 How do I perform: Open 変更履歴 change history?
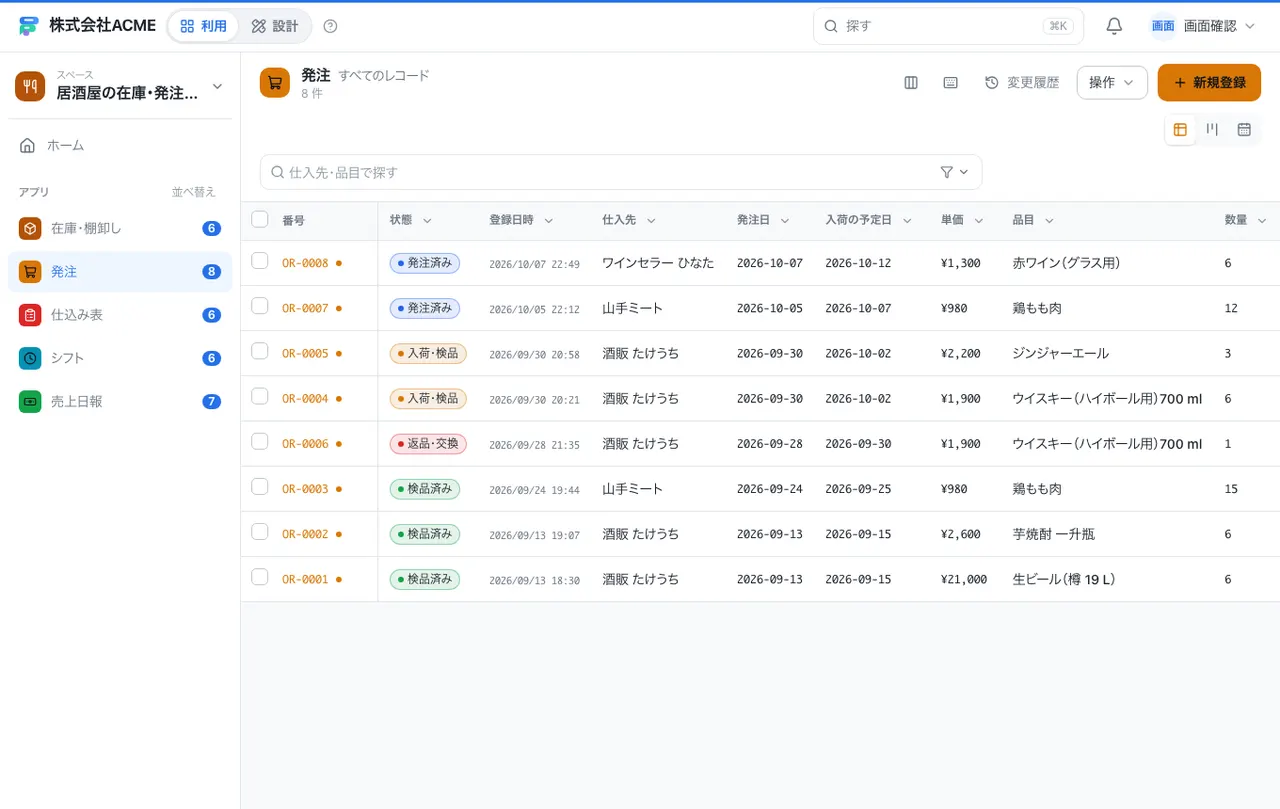tap(1022, 83)
